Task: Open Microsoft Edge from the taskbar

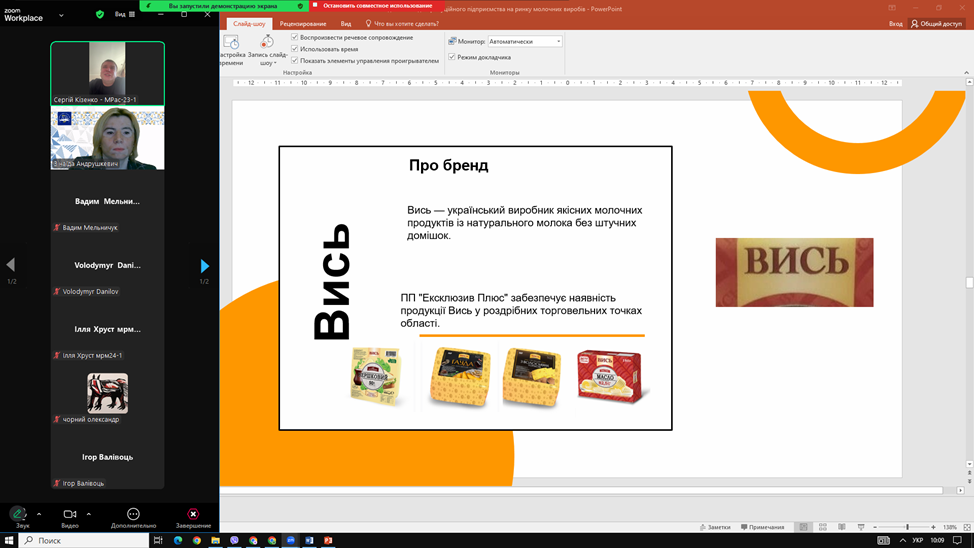Action: click(x=178, y=540)
